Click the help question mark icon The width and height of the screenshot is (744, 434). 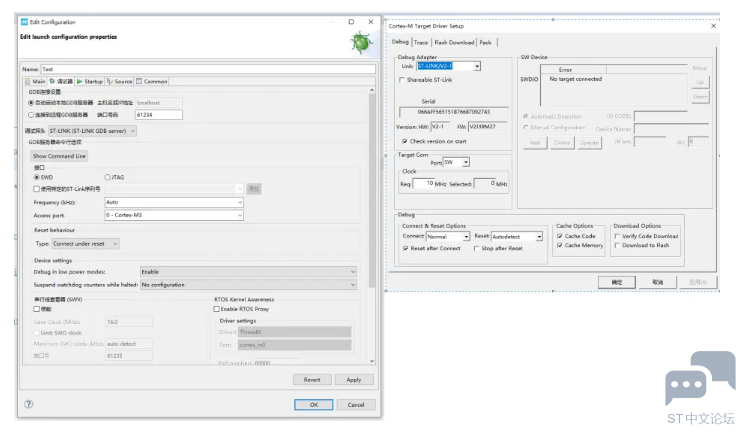(28, 404)
